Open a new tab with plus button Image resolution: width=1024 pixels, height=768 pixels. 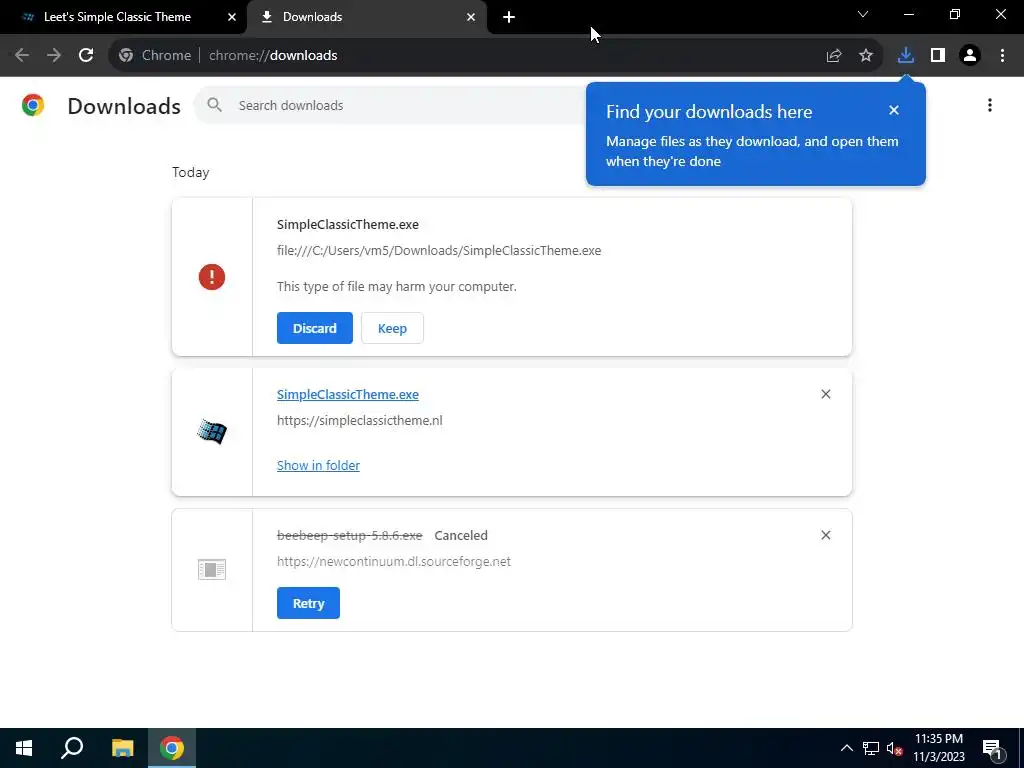509,17
